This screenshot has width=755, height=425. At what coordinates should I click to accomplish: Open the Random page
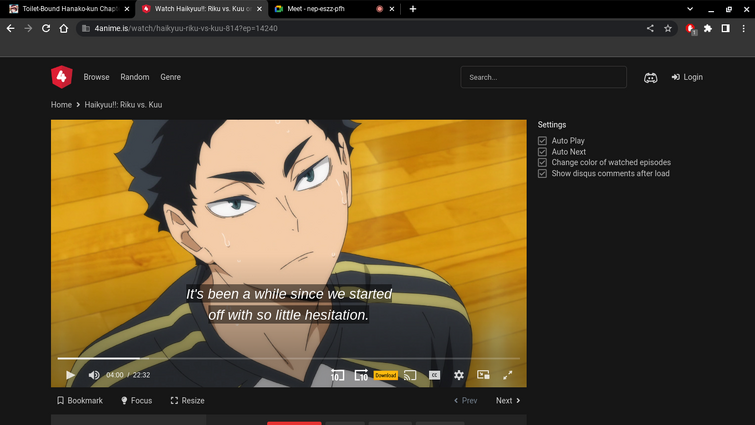(x=135, y=77)
